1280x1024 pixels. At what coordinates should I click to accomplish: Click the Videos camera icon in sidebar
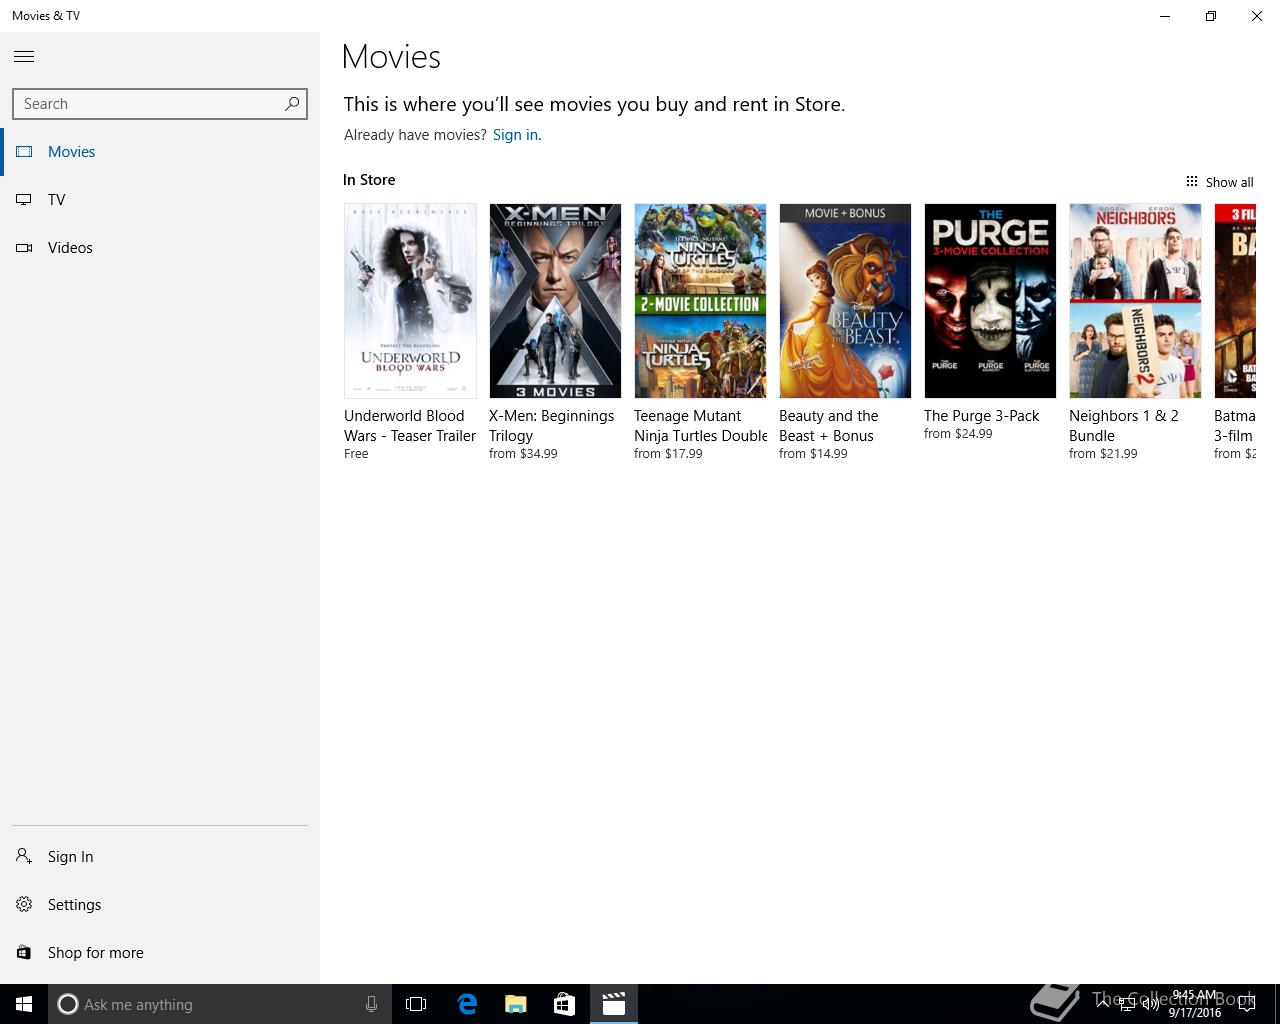pyautogui.click(x=24, y=248)
